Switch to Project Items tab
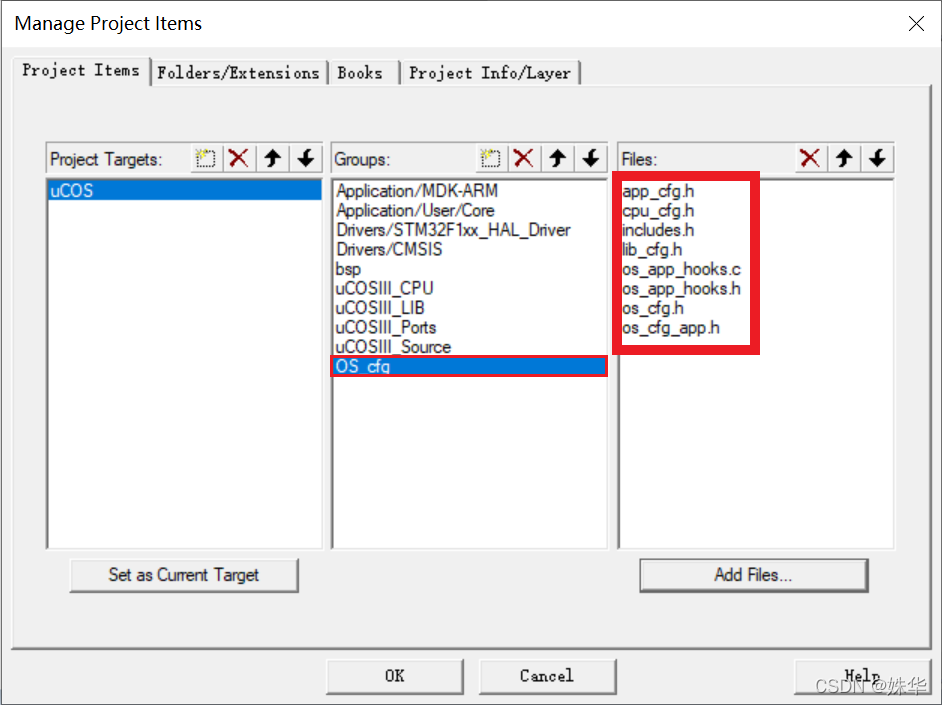The height and width of the screenshot is (705, 942). click(81, 71)
